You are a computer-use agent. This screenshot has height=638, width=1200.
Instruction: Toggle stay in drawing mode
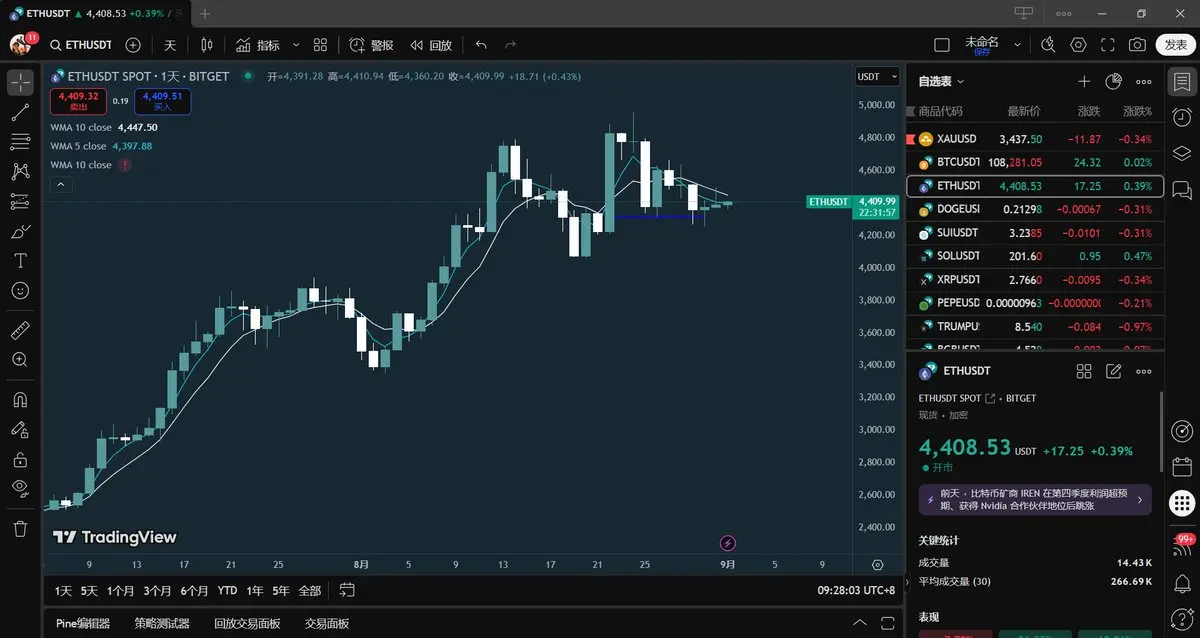20,429
